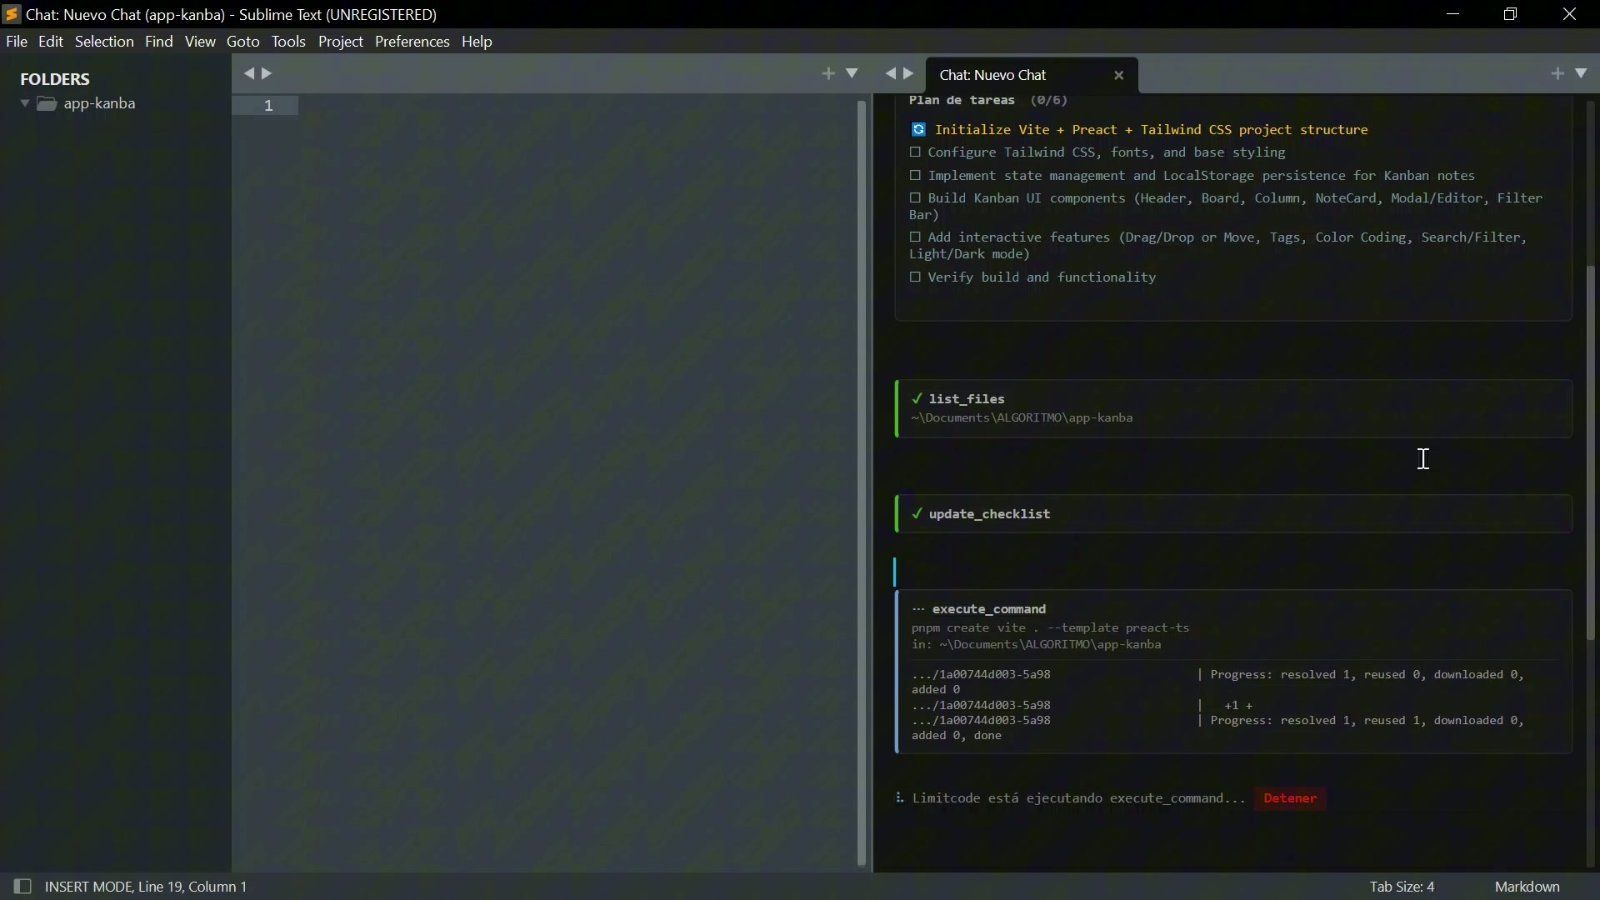
Task: Check Configure Tailwind CSS task checkbox
Action: tap(915, 152)
